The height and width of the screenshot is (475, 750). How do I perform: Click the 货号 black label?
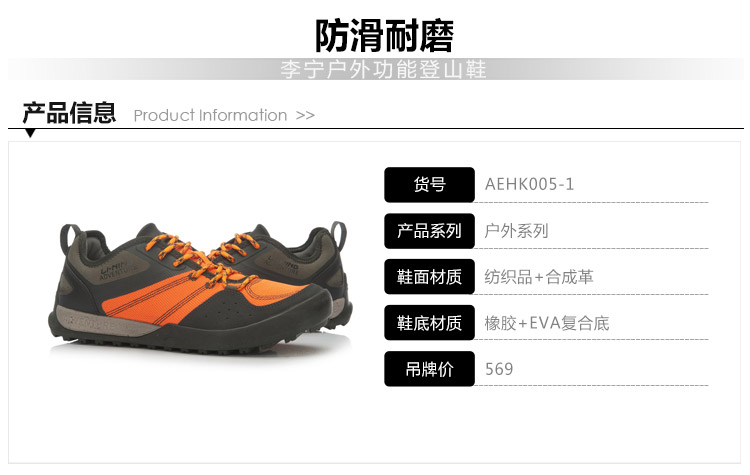[429, 184]
